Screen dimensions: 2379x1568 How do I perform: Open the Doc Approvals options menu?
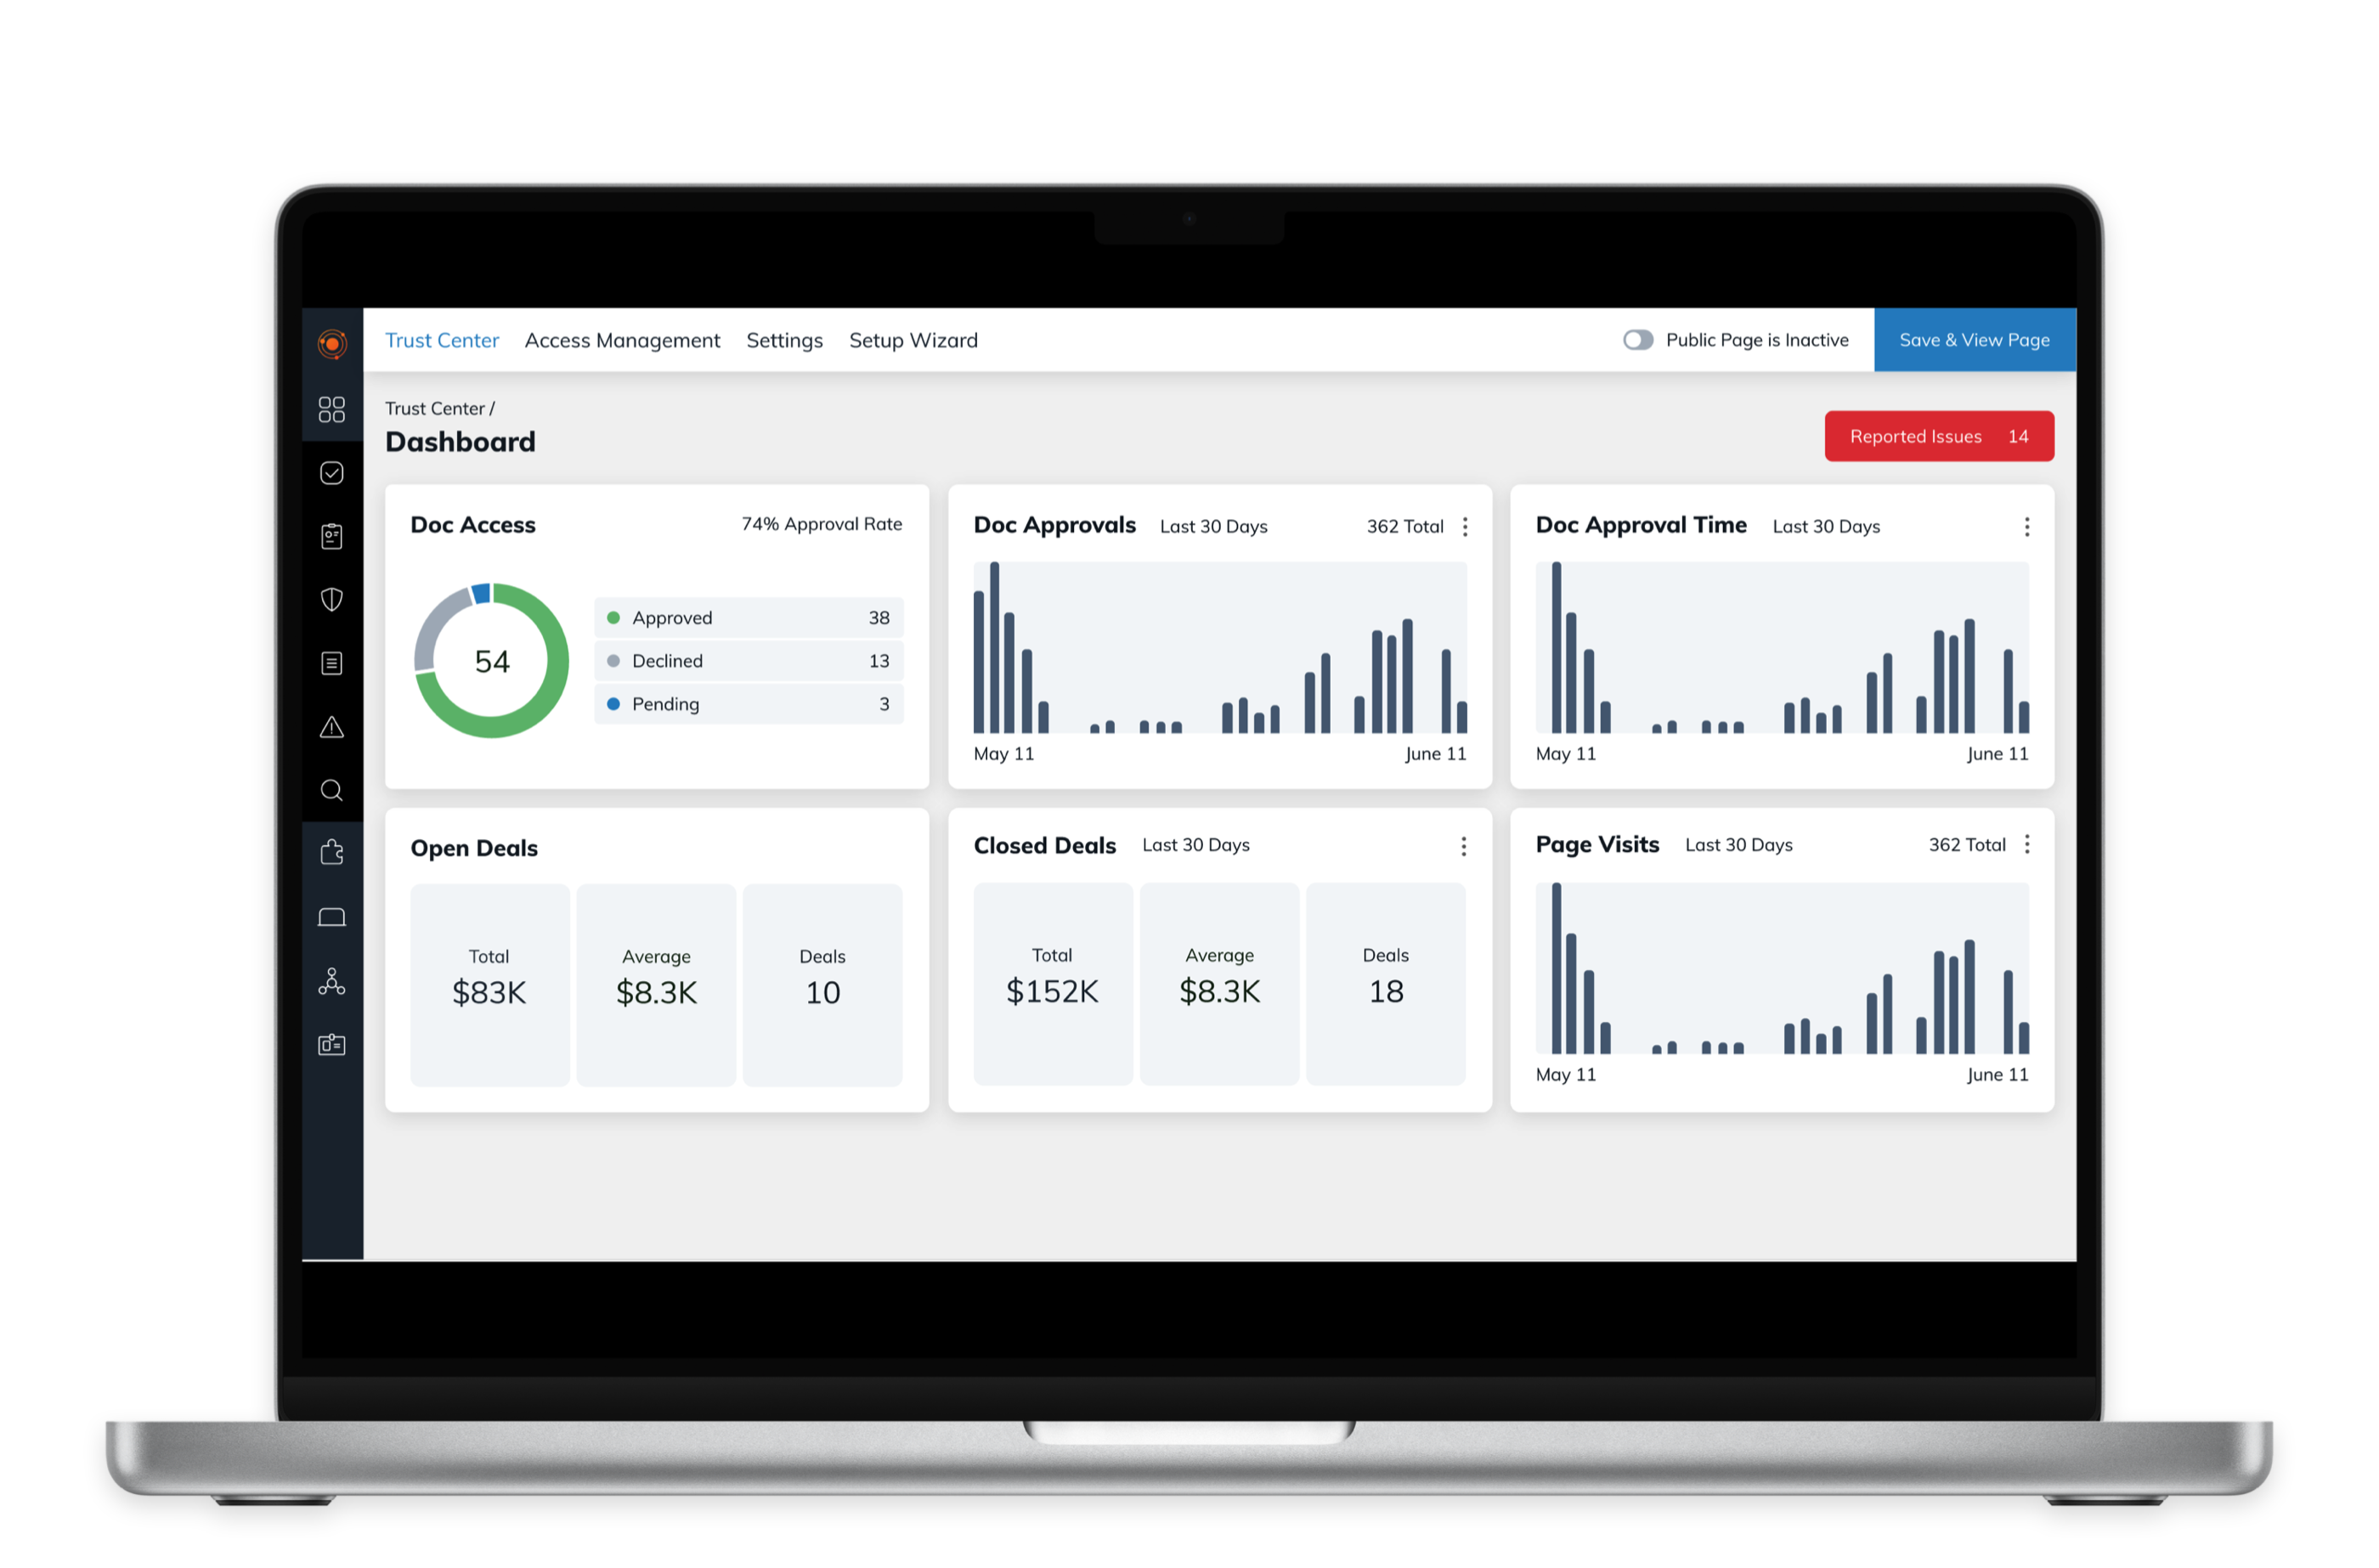click(x=1465, y=526)
